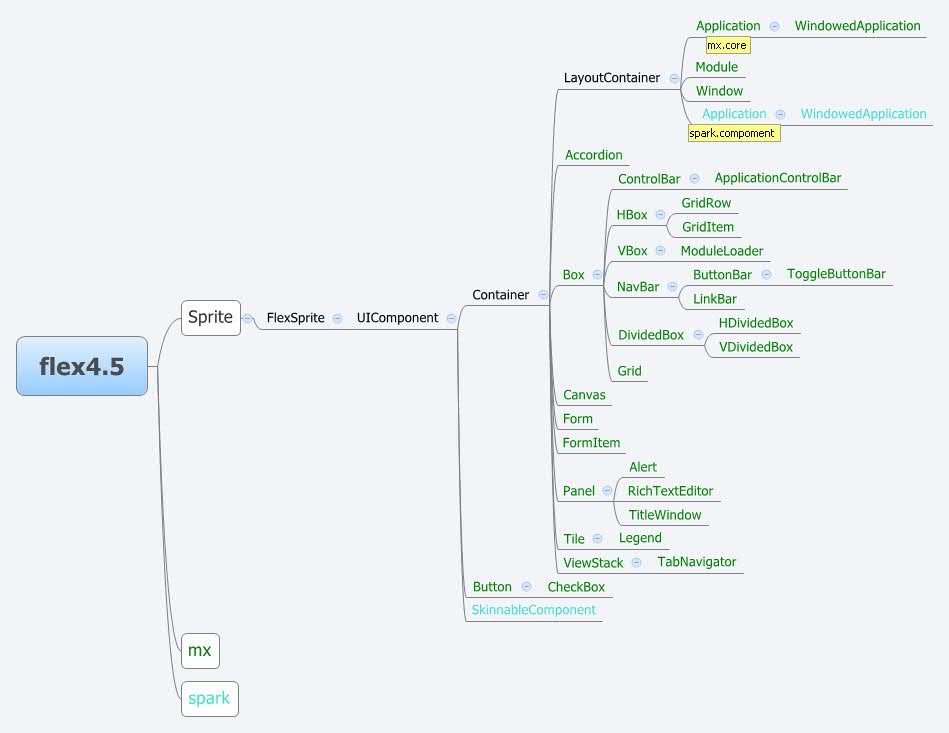
Task: Collapse the Box node subtree
Action: [597, 275]
